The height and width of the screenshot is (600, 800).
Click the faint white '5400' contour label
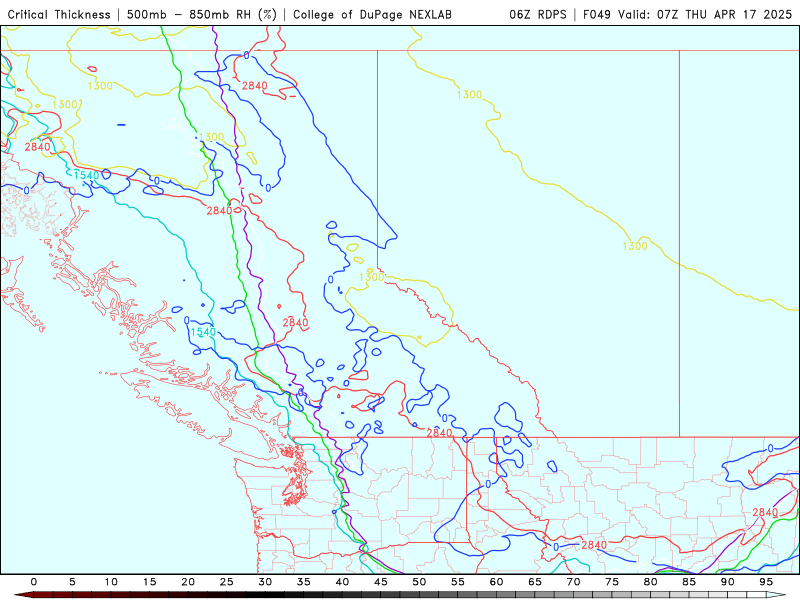pos(173,126)
